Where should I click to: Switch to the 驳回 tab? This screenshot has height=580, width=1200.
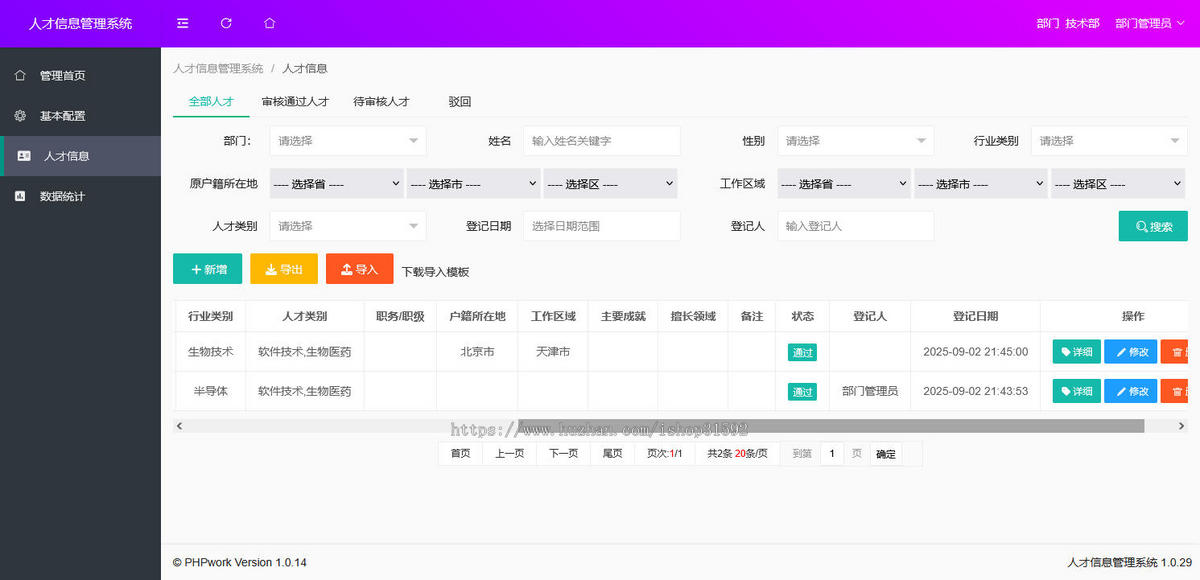point(460,101)
